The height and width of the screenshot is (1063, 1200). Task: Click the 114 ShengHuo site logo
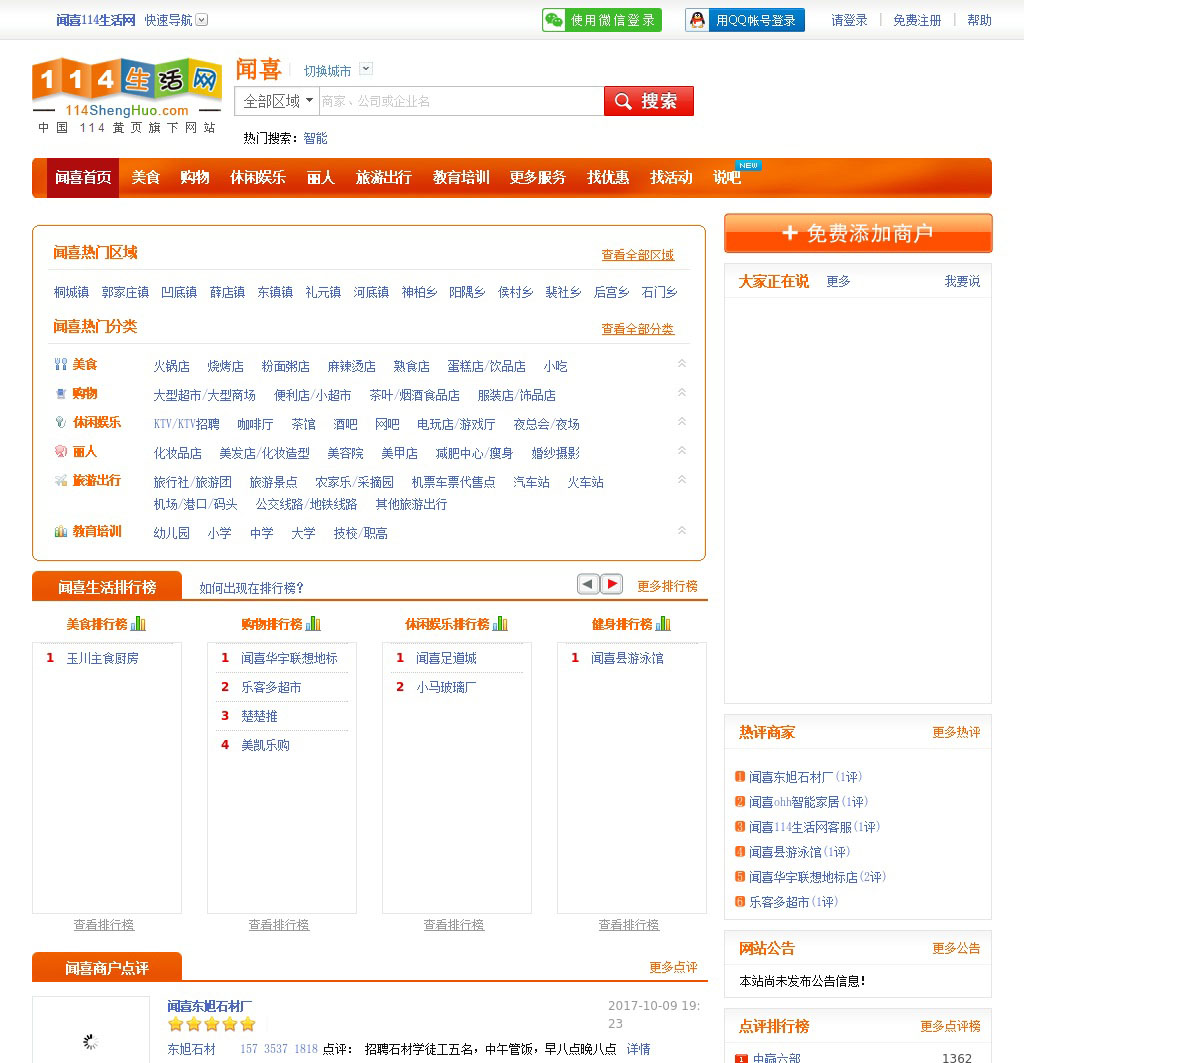click(x=127, y=95)
